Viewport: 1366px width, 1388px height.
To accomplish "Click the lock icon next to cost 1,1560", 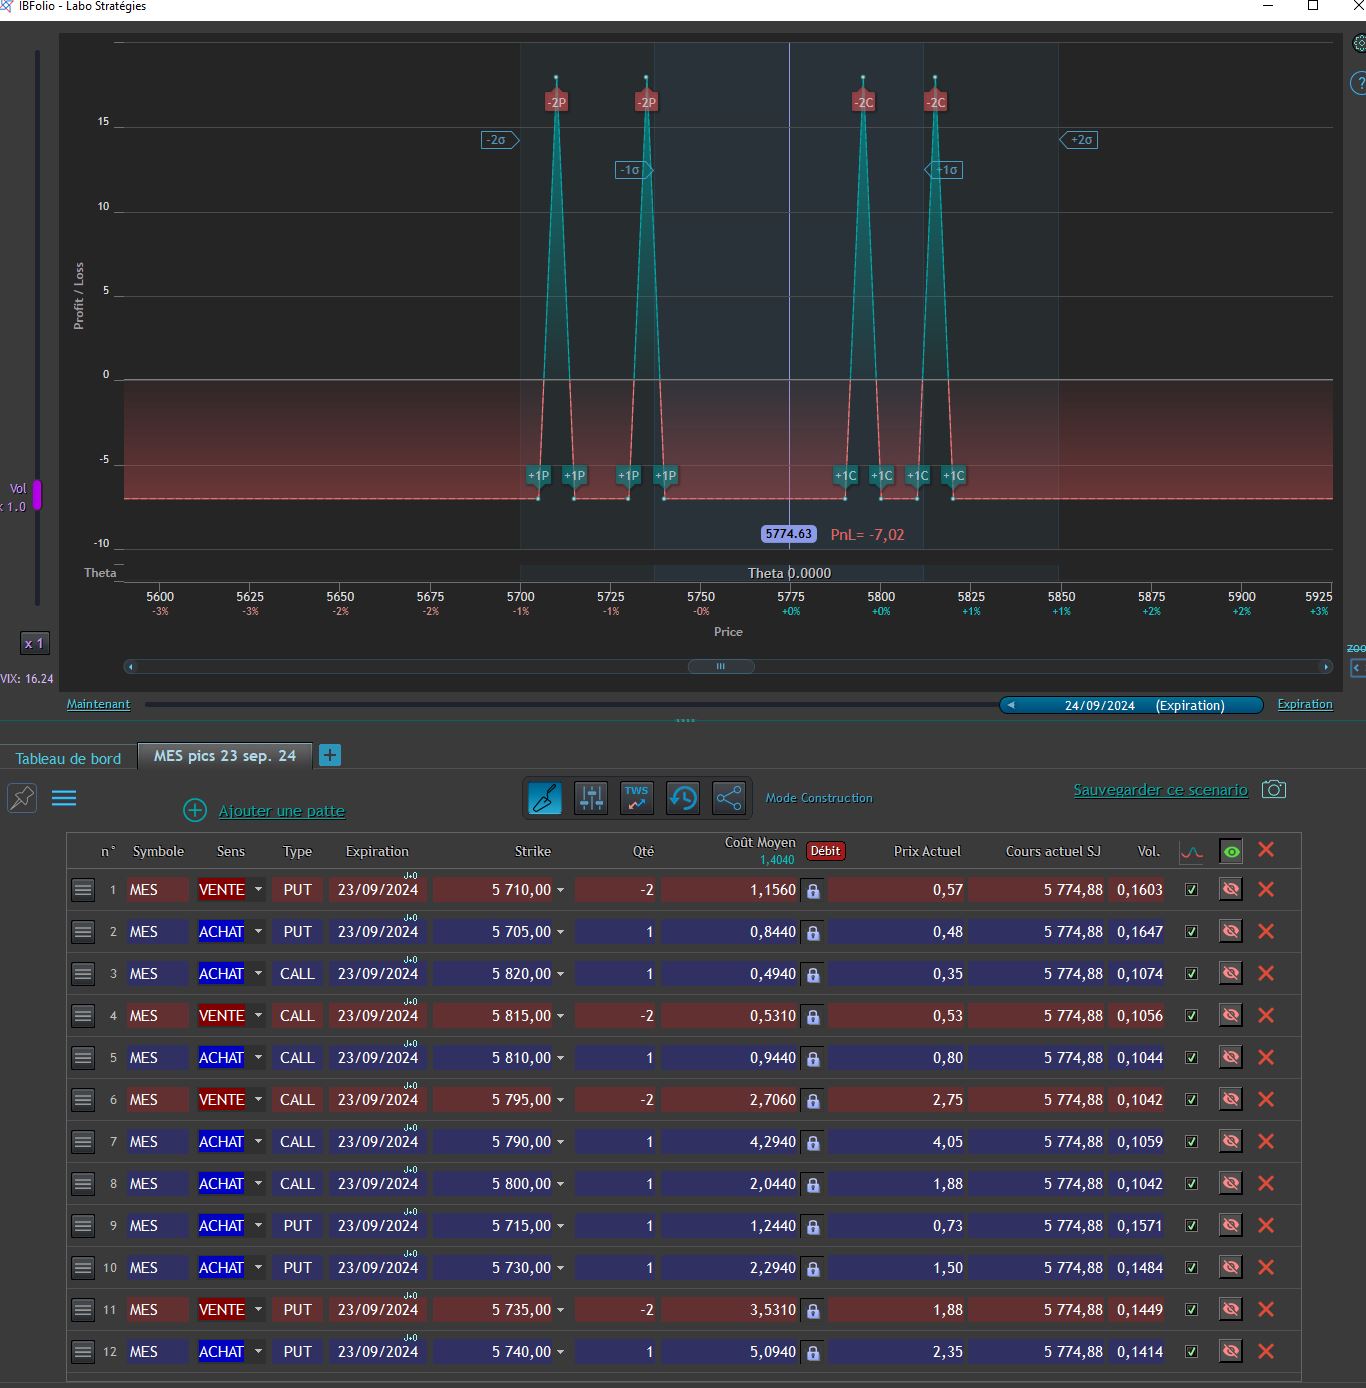I will (813, 891).
